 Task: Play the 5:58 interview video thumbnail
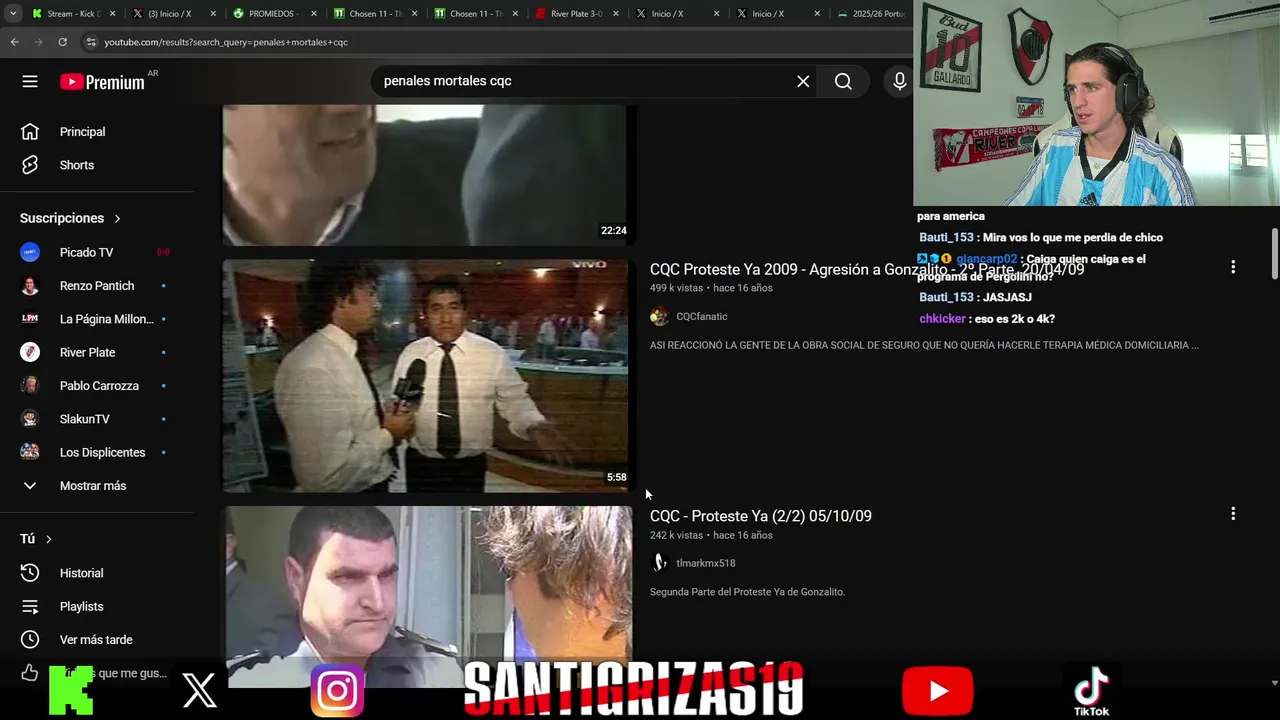(426, 376)
